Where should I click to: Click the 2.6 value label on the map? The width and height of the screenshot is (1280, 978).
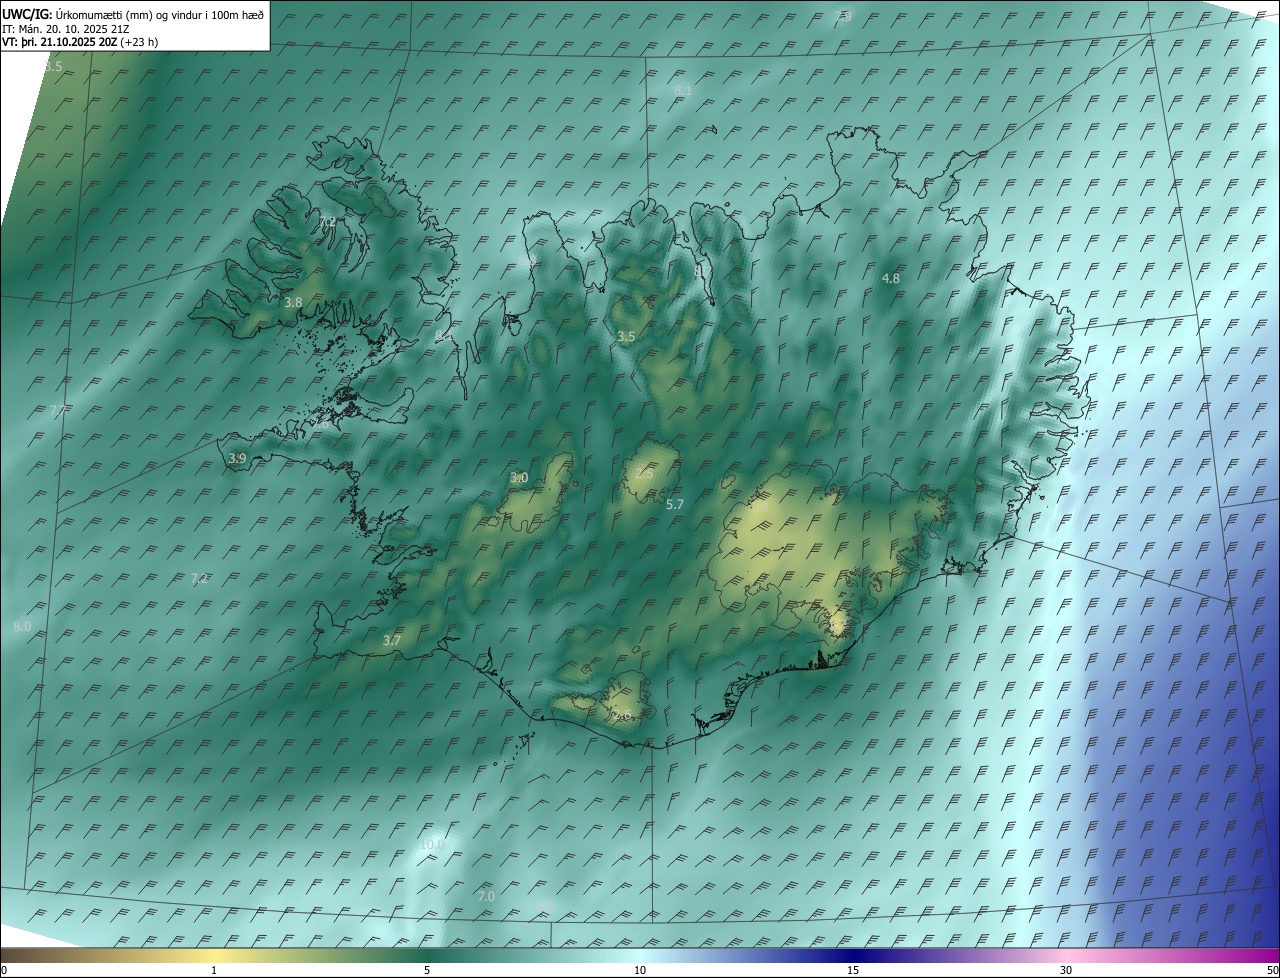click(622, 715)
